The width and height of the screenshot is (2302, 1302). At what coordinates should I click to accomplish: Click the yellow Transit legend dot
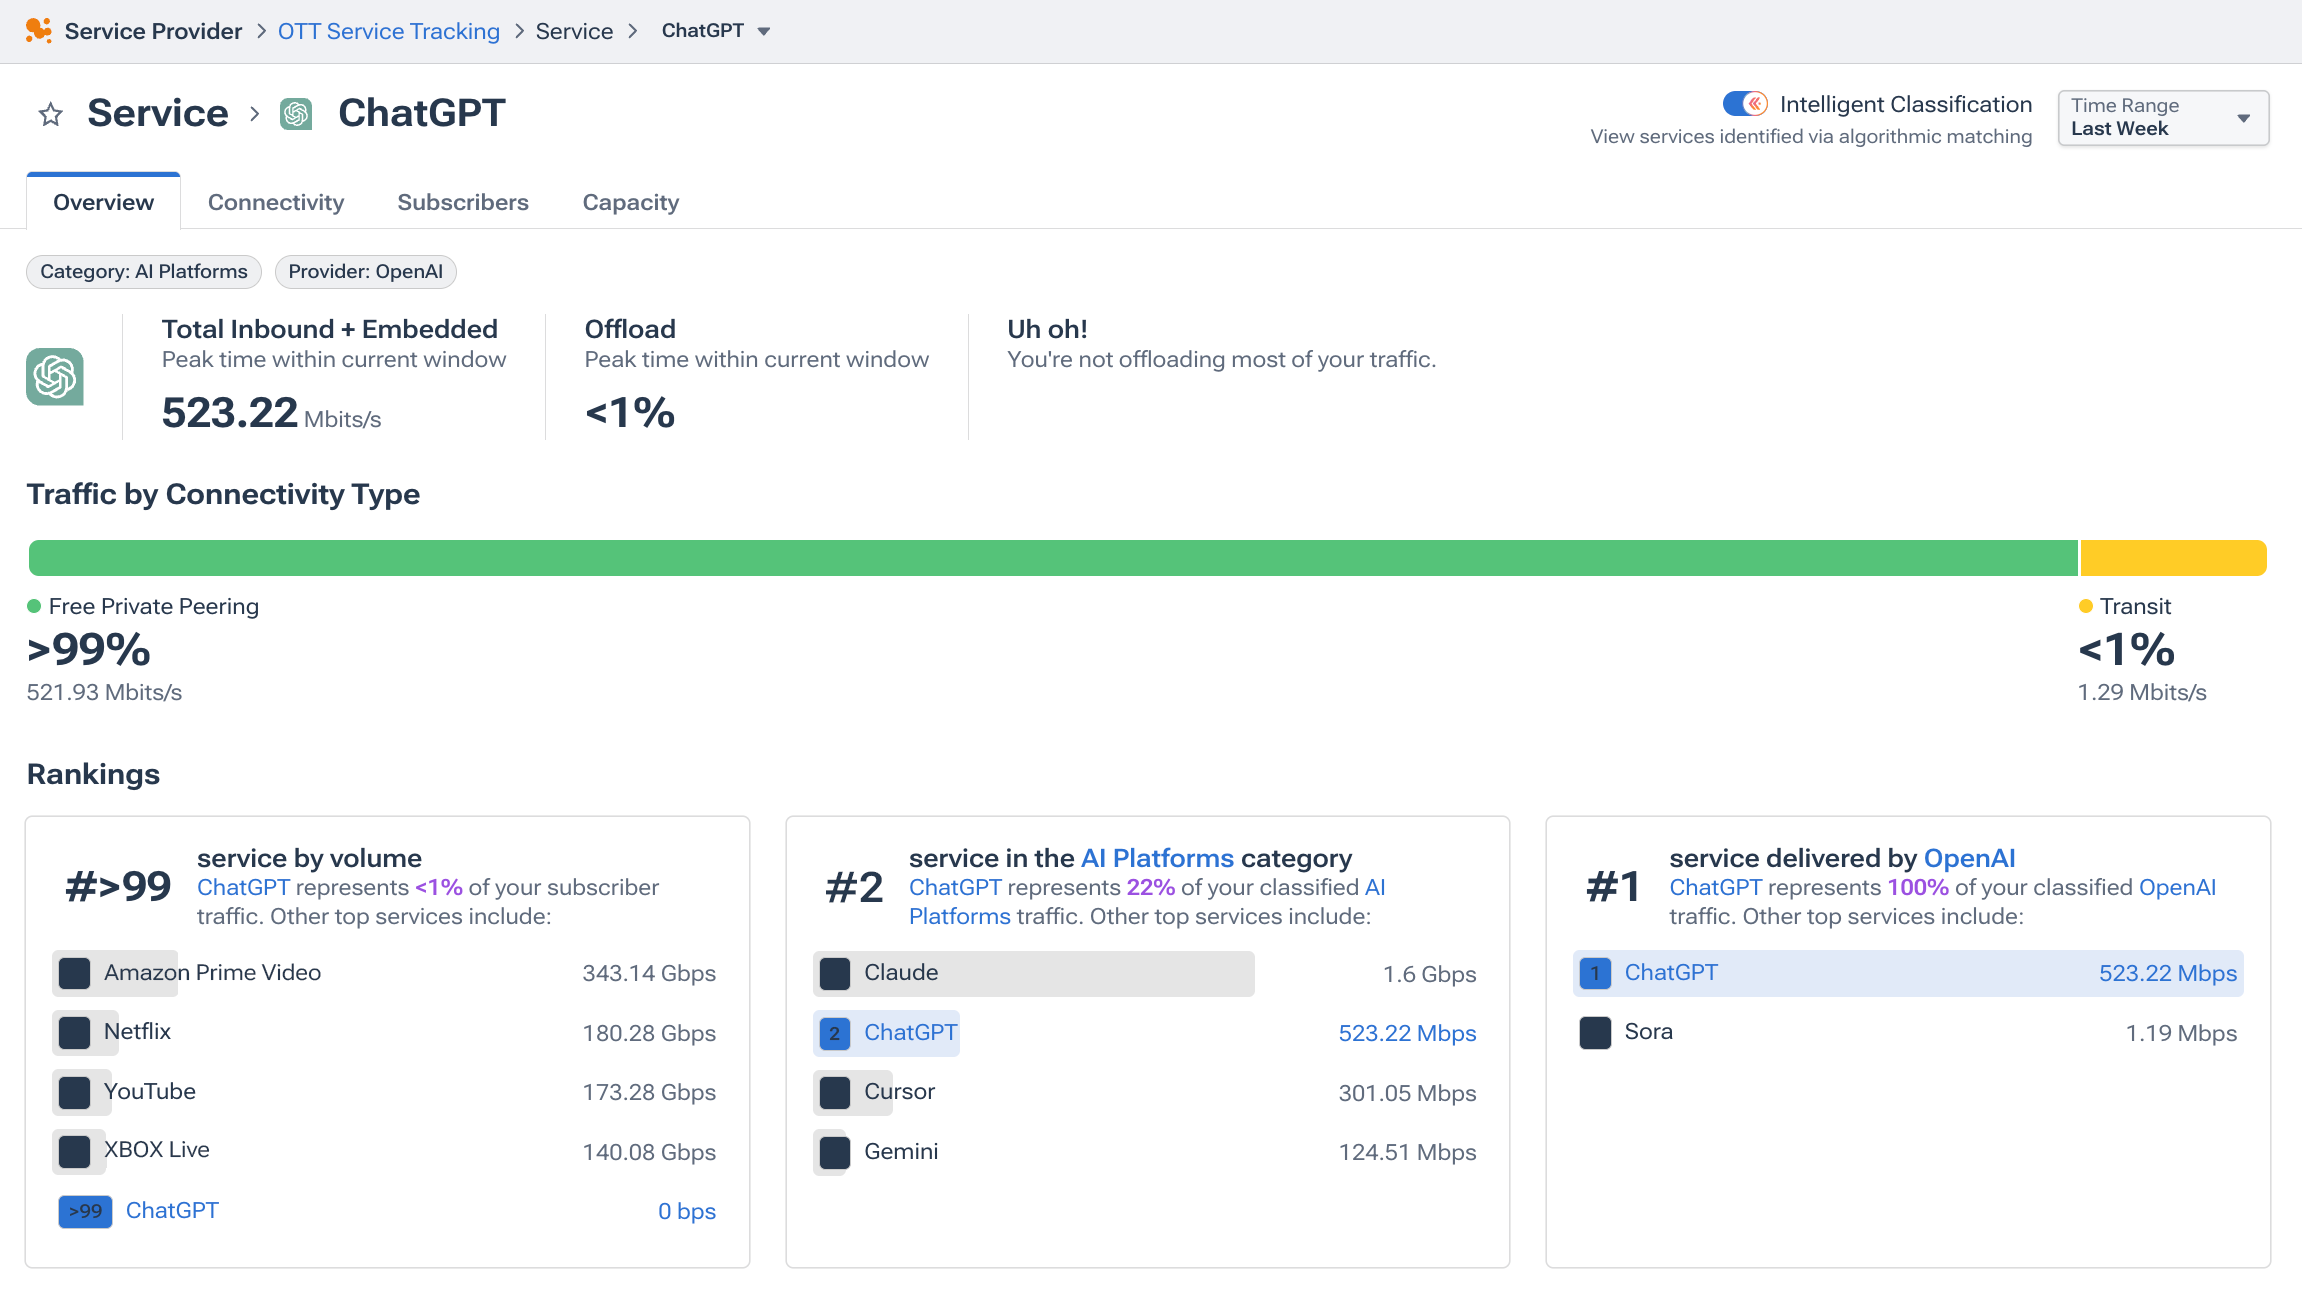click(2086, 606)
